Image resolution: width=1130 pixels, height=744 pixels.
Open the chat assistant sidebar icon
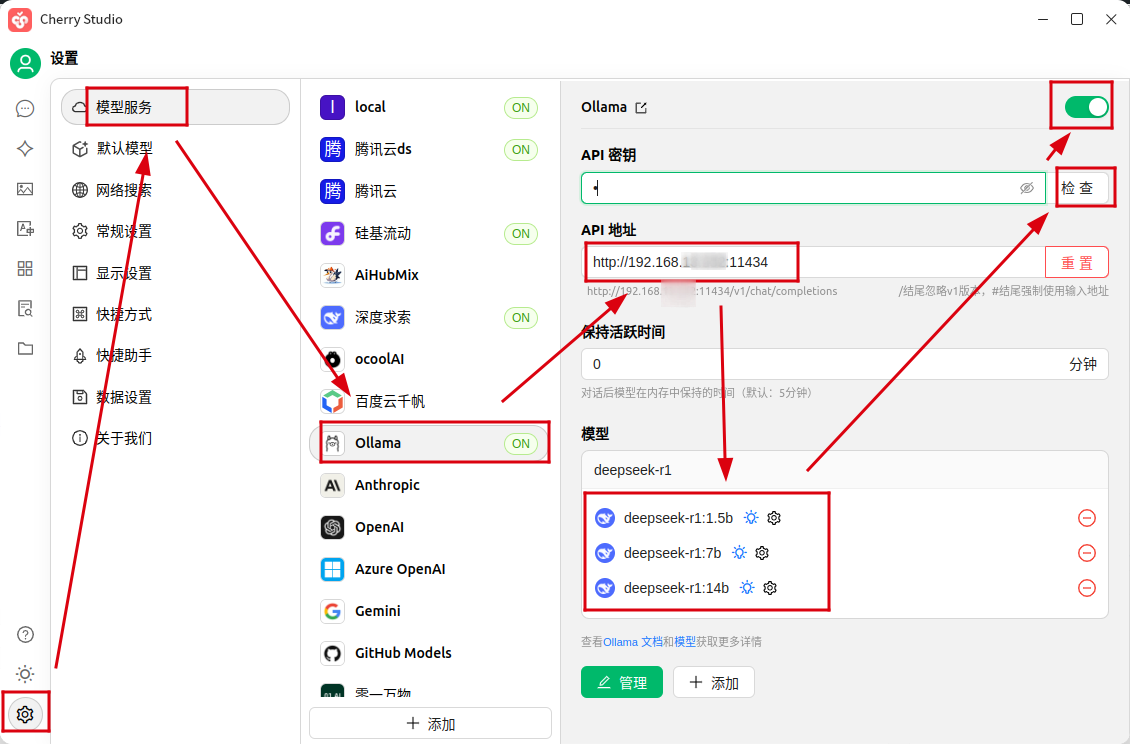pyautogui.click(x=25, y=109)
